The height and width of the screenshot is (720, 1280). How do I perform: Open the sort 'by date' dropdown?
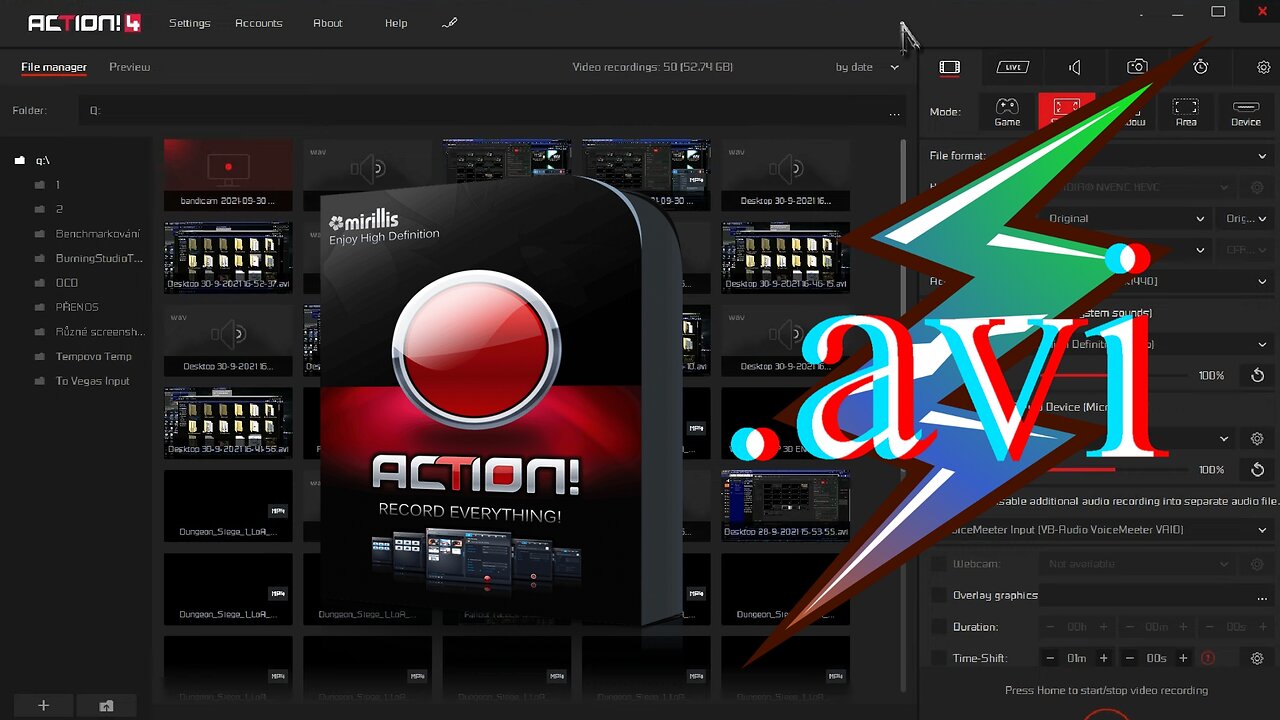coord(867,67)
